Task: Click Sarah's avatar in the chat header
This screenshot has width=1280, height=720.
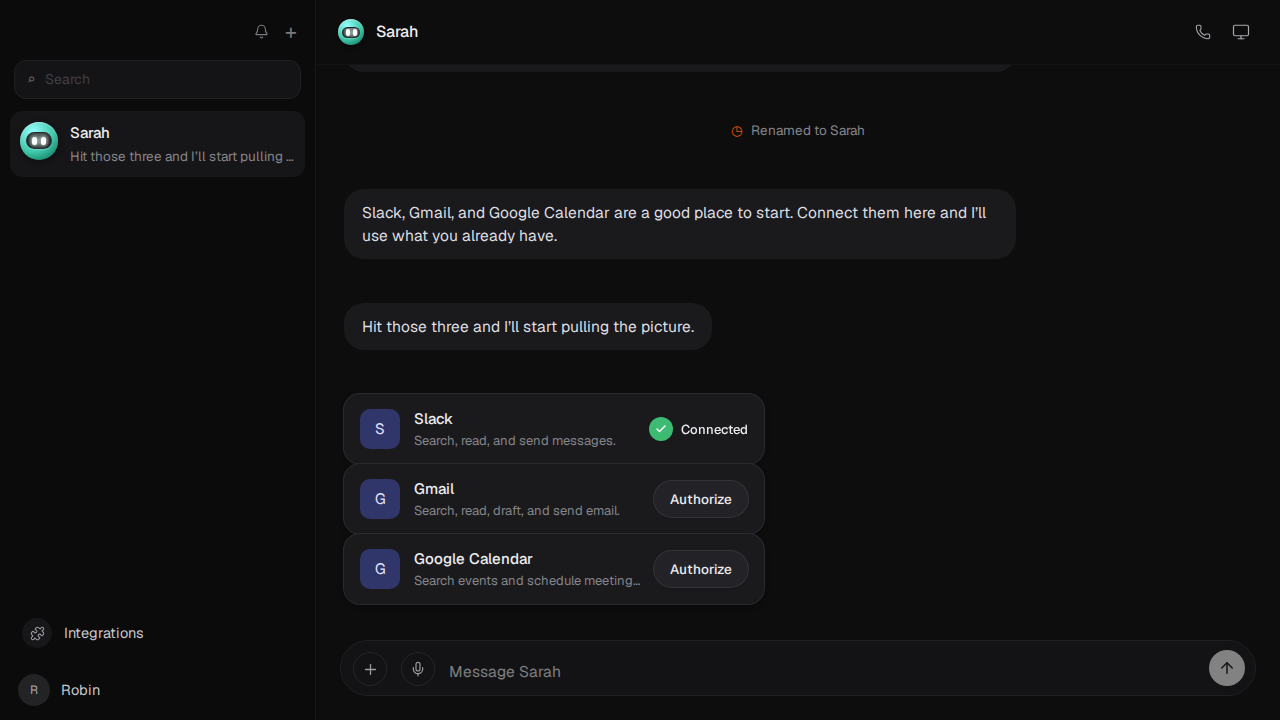Action: (x=351, y=32)
